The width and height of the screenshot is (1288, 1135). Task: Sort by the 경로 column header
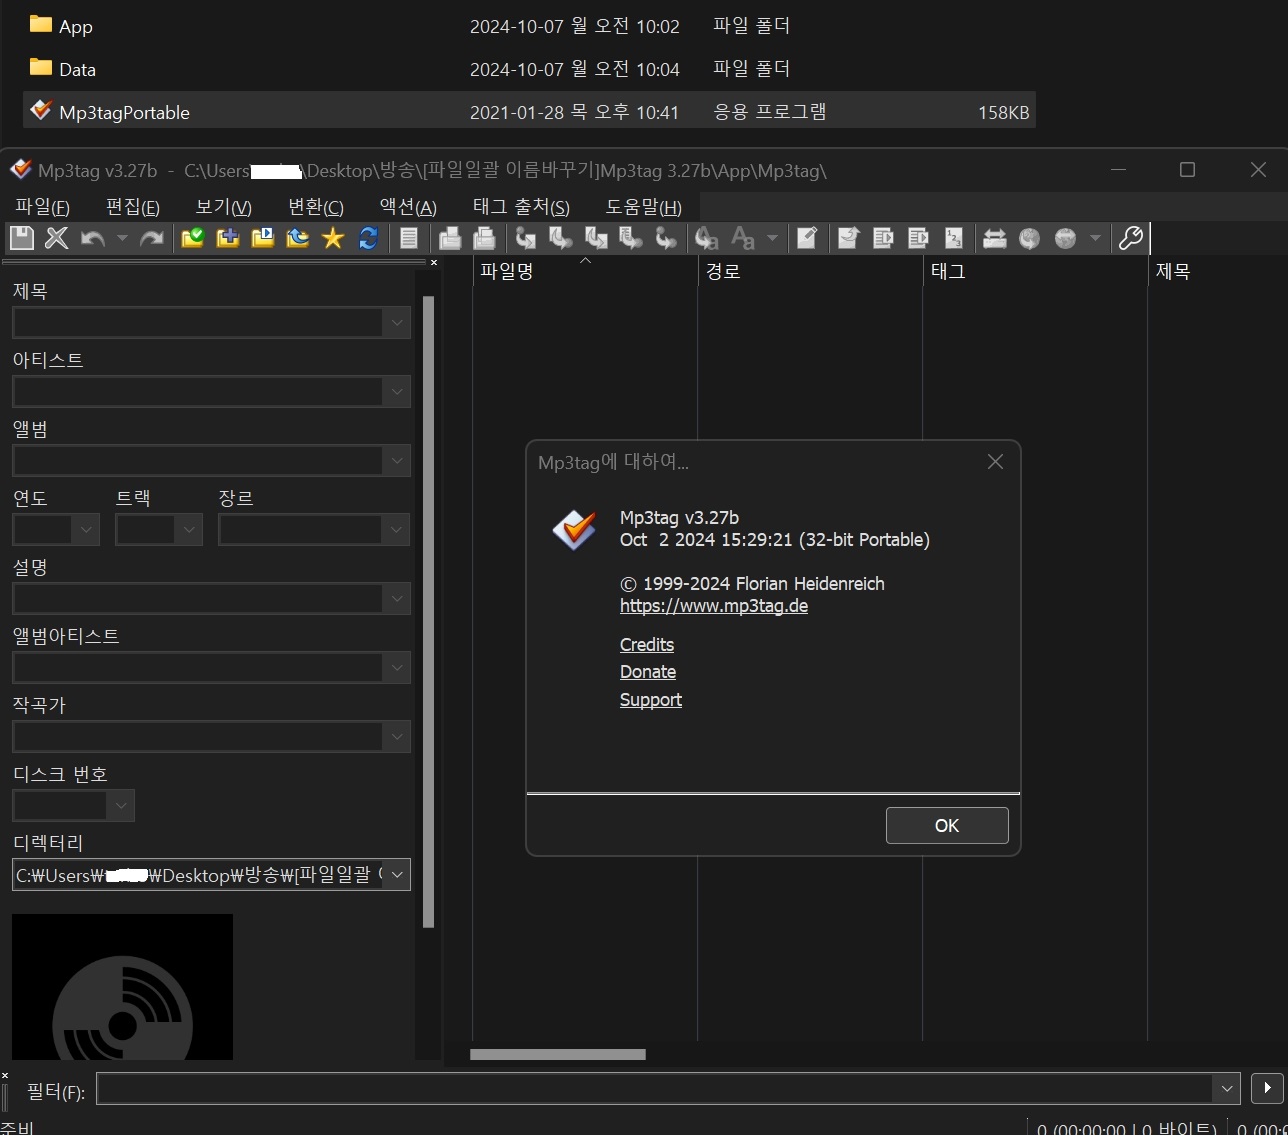(810, 271)
